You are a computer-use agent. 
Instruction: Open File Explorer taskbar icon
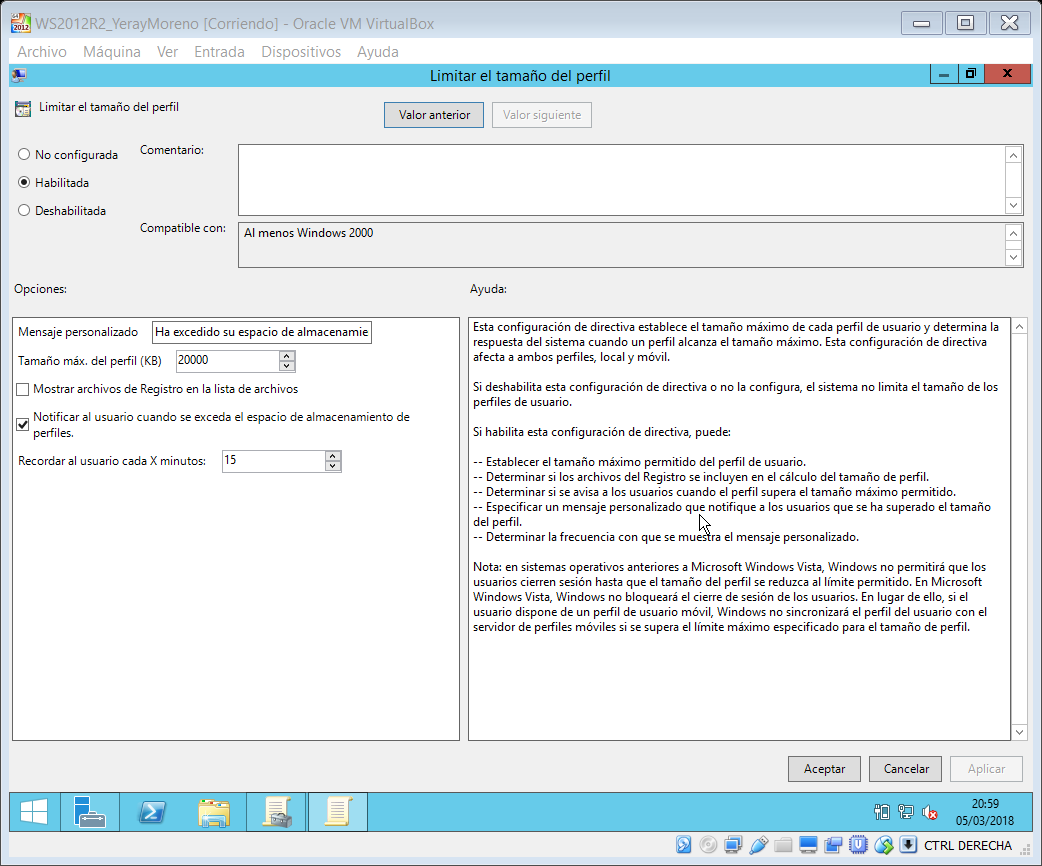click(x=214, y=812)
